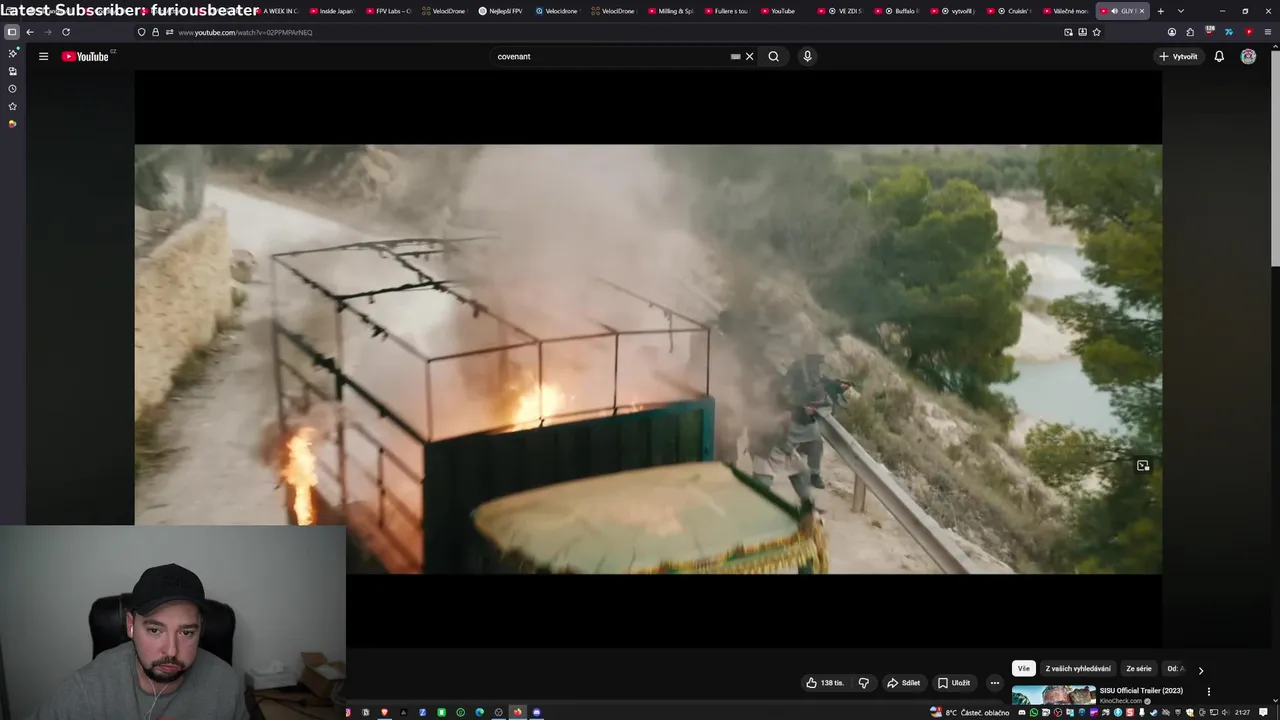1280x720 pixels.
Task: Toggle miniplayer icon on the video
Action: click(1143, 465)
